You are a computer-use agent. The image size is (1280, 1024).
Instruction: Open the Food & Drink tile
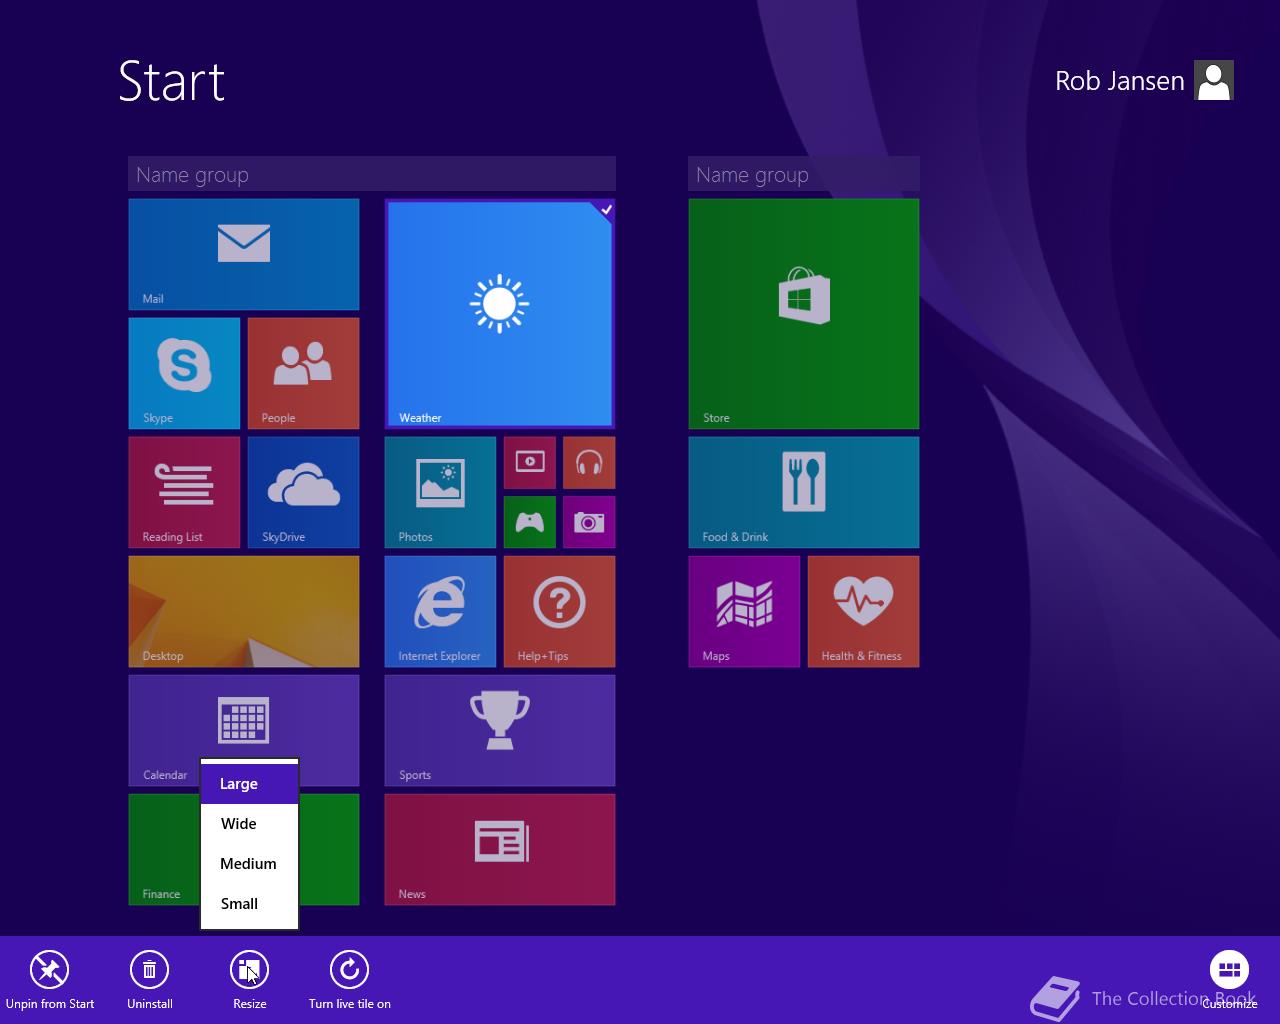pyautogui.click(x=804, y=492)
